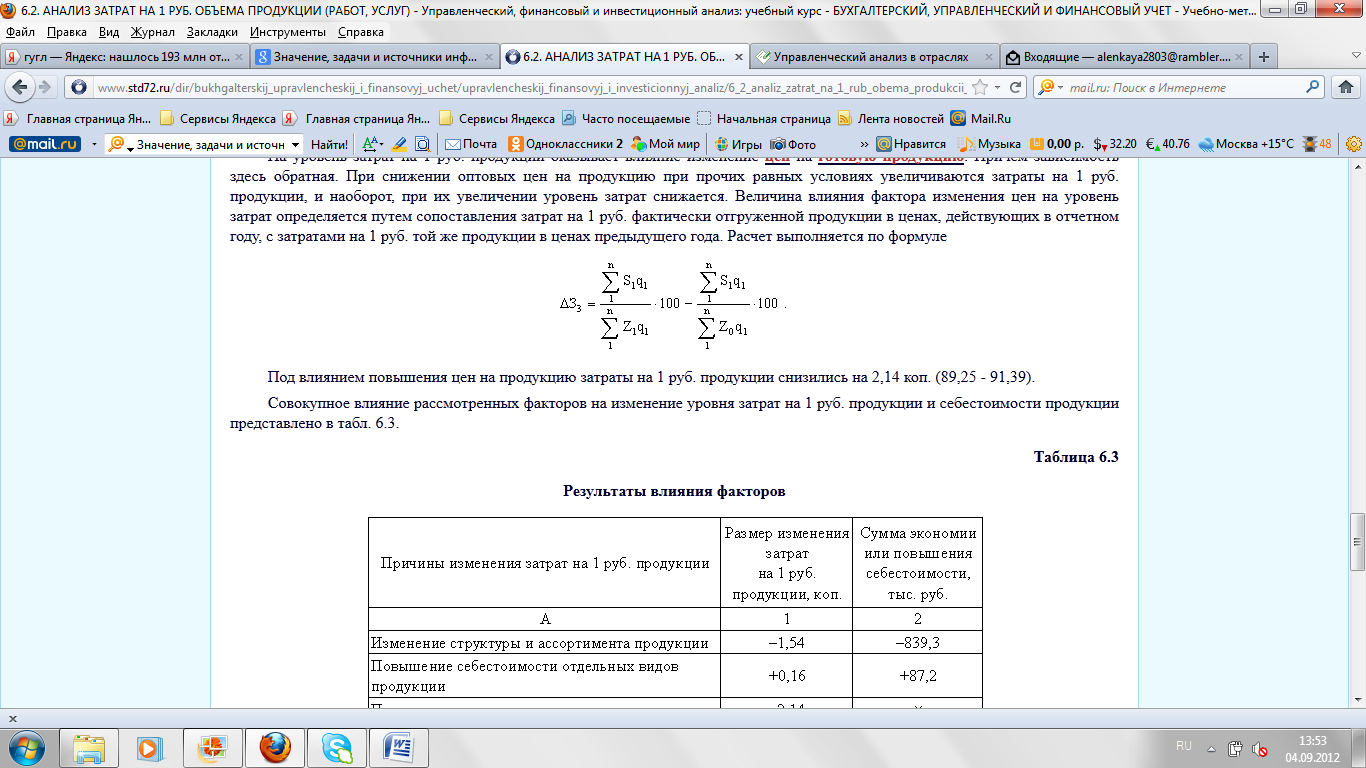Open Мой мир in the toolbar
The height and width of the screenshot is (768, 1366).
tap(666, 144)
